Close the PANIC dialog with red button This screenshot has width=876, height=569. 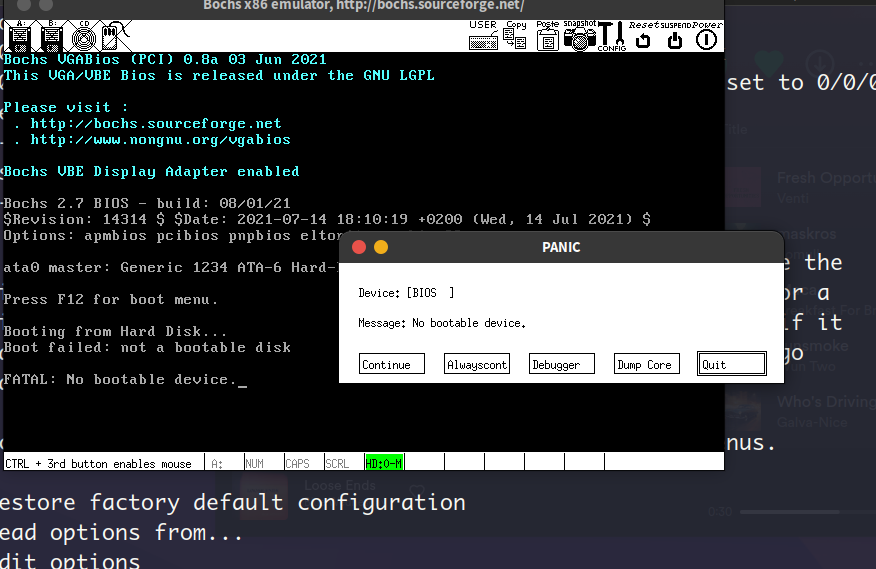pos(359,247)
